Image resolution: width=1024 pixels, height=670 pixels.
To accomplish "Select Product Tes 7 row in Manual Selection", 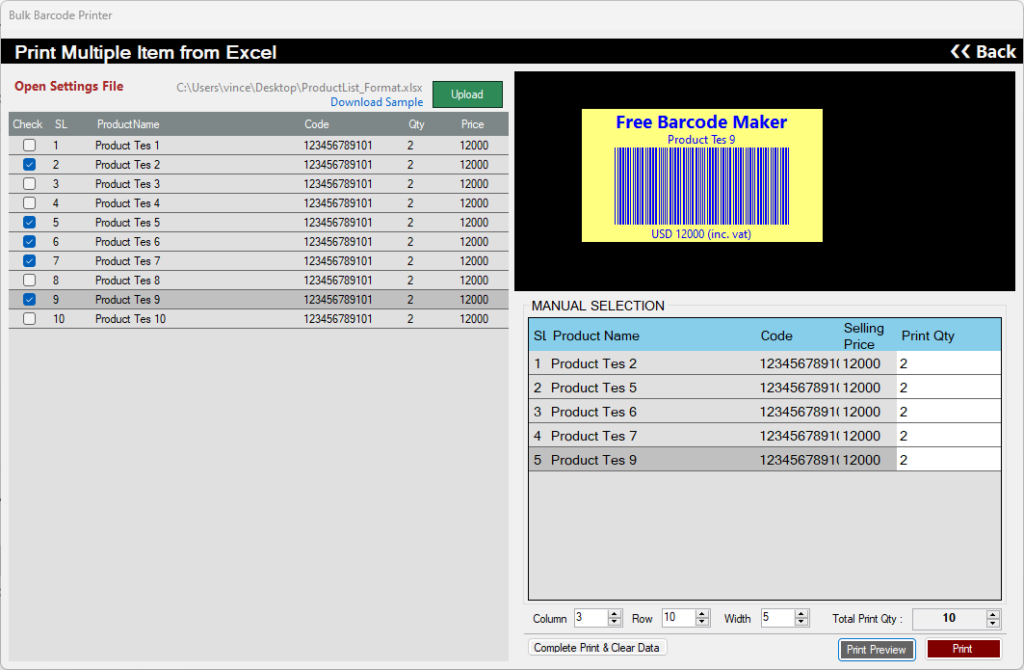I will point(650,436).
